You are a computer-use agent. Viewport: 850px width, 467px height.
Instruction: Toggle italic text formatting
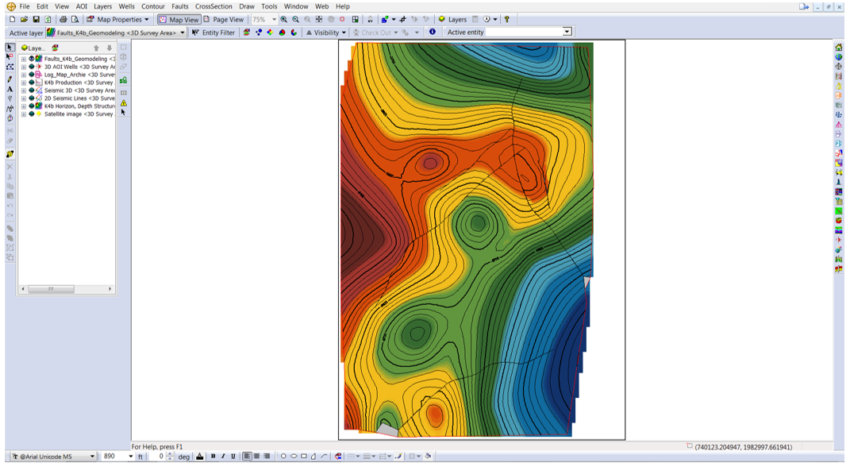(223, 457)
